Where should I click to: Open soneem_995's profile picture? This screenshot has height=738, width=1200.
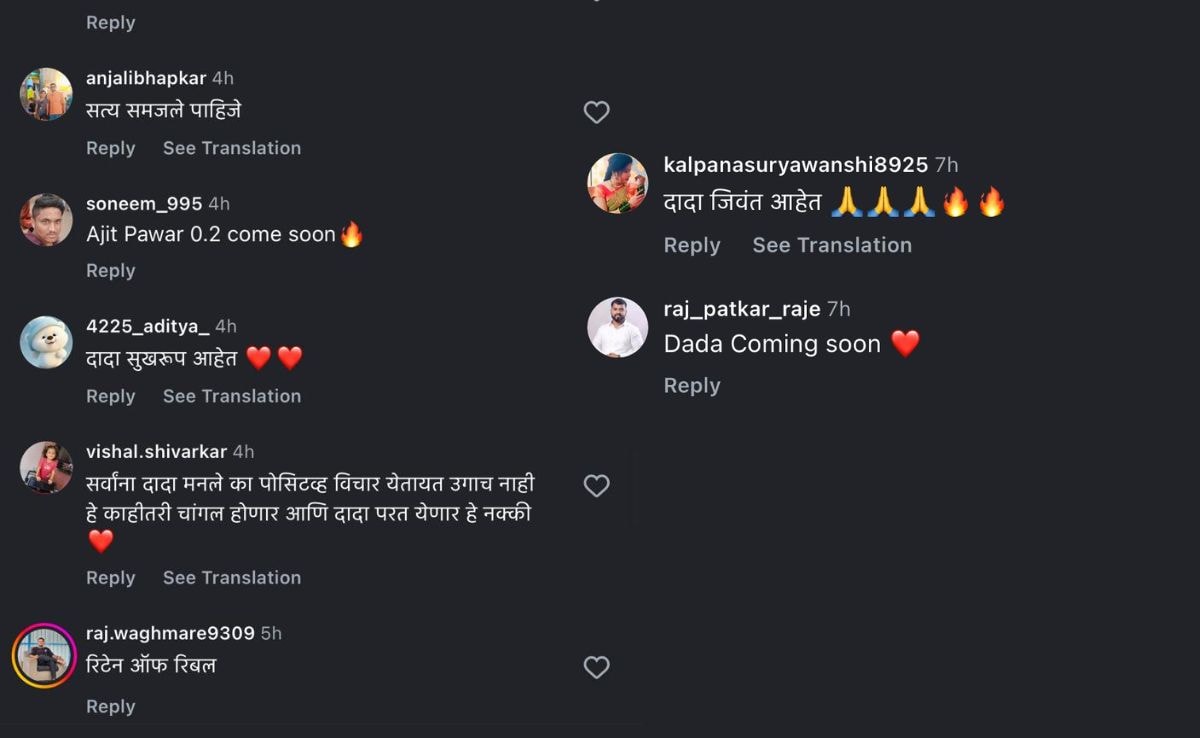click(46, 220)
